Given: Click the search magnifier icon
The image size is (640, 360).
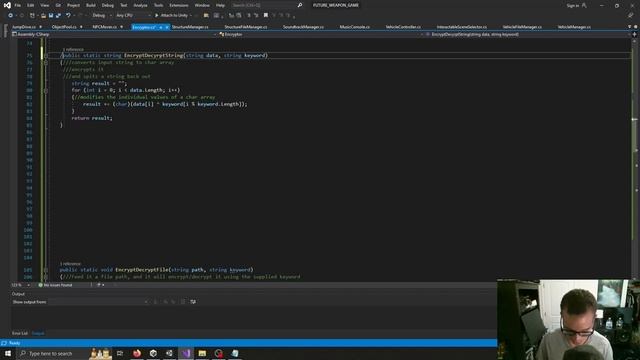Looking at the screenshot, I should [300, 5].
